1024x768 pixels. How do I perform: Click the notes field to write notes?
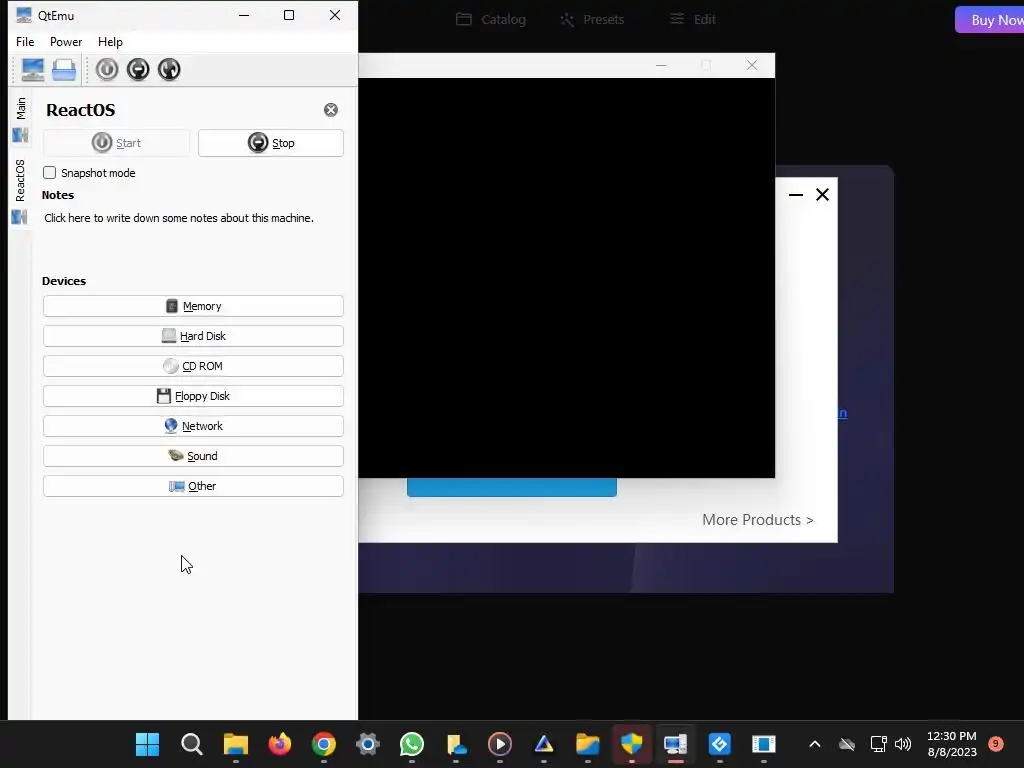[x=179, y=218]
